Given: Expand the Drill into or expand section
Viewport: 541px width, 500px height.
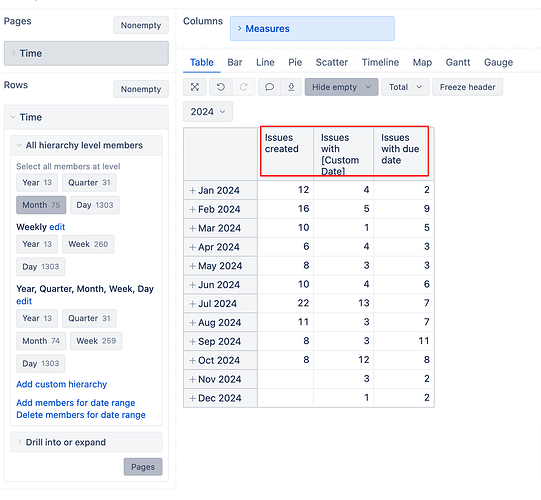Looking at the screenshot, I should coord(86,442).
